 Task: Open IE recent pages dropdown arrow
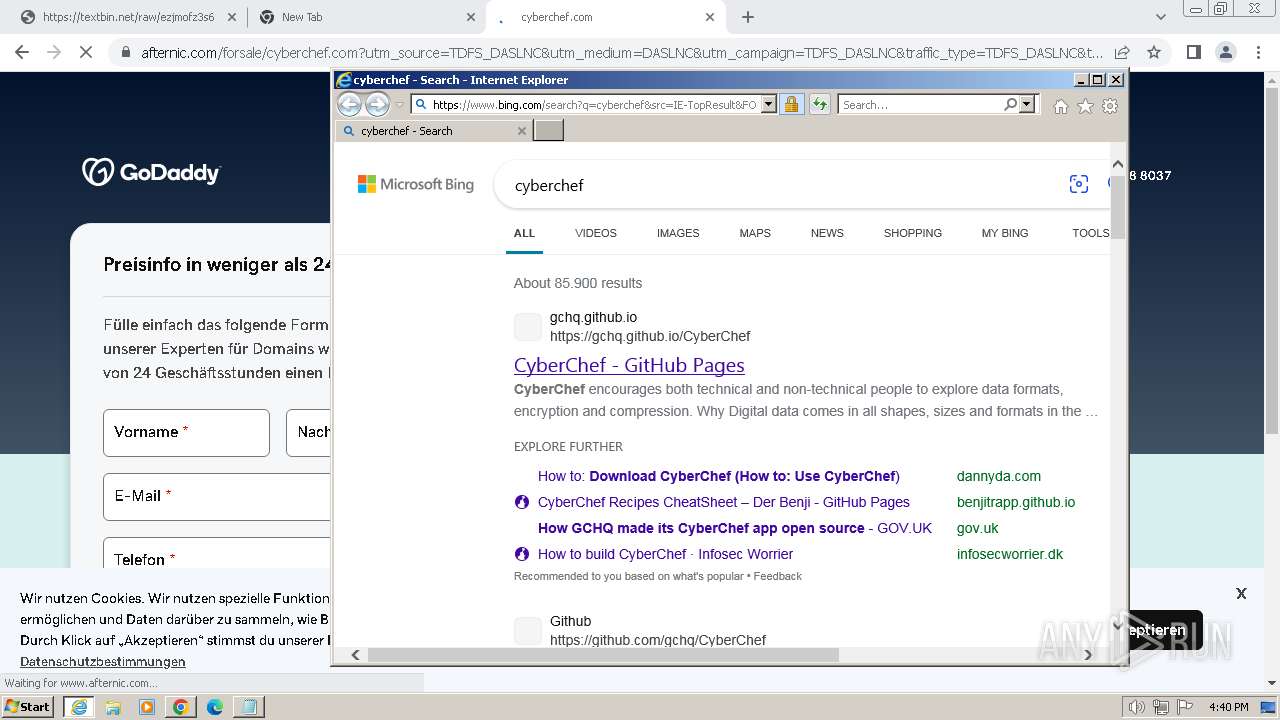click(399, 104)
